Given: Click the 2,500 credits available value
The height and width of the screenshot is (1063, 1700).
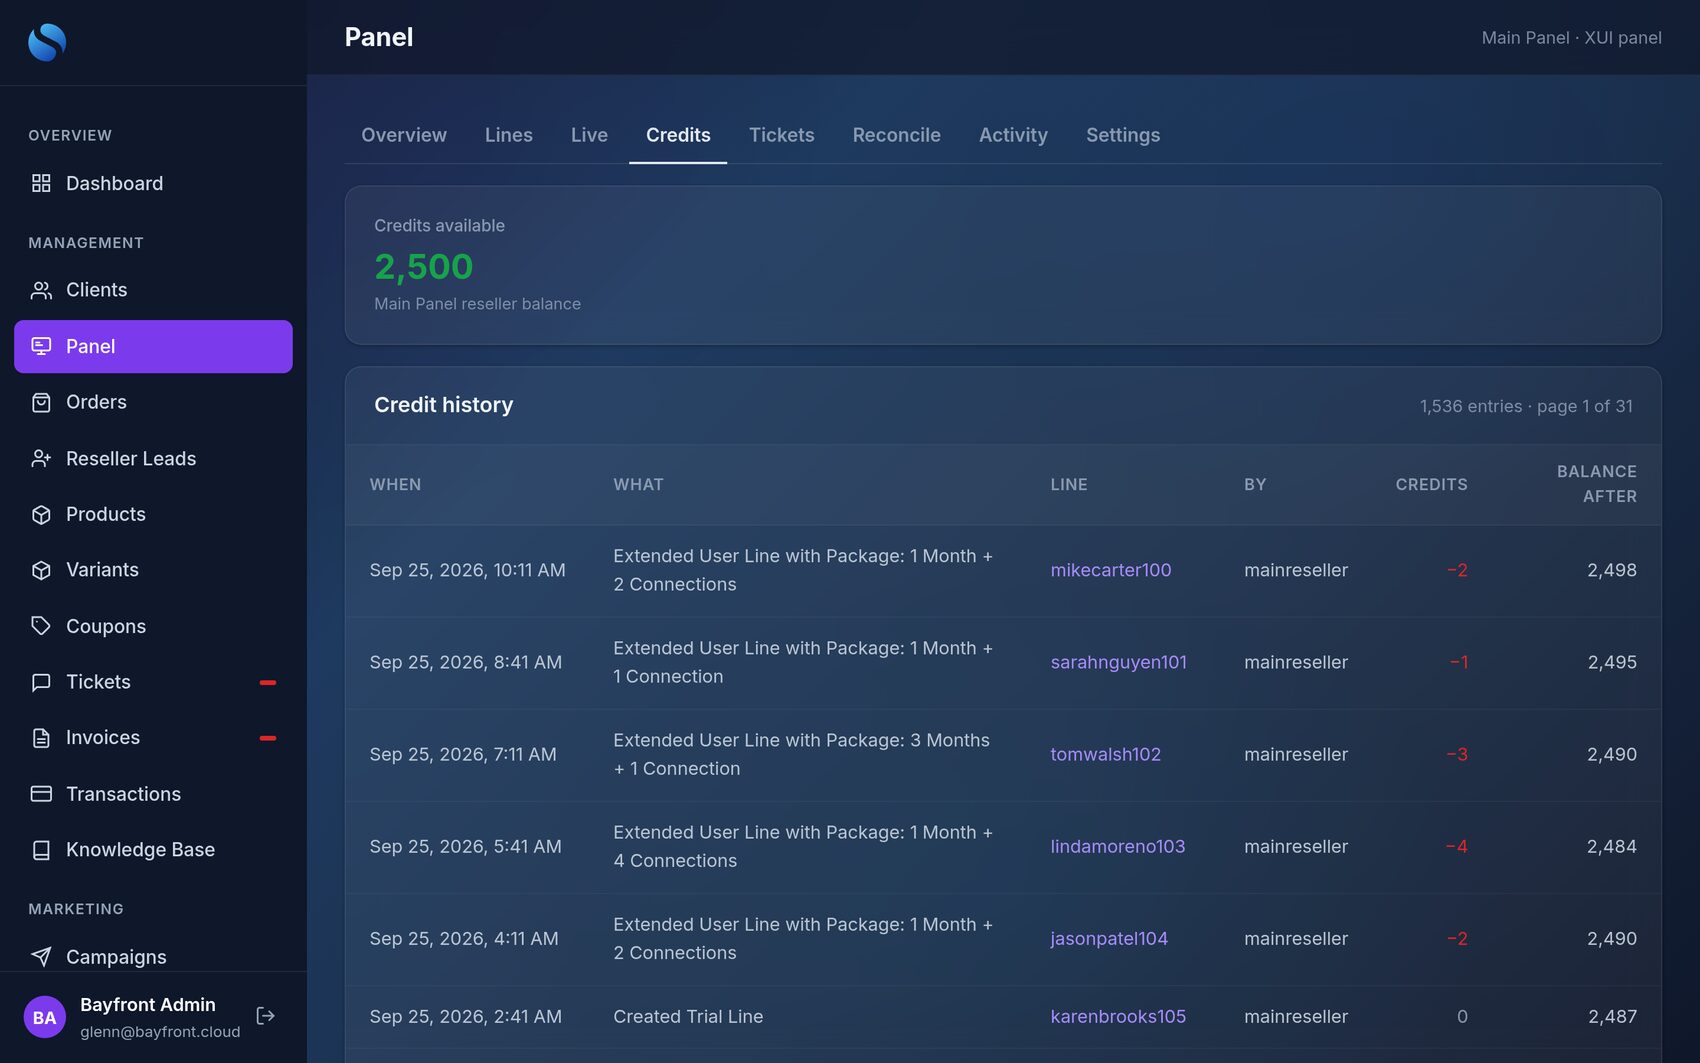Looking at the screenshot, I should coord(424,266).
